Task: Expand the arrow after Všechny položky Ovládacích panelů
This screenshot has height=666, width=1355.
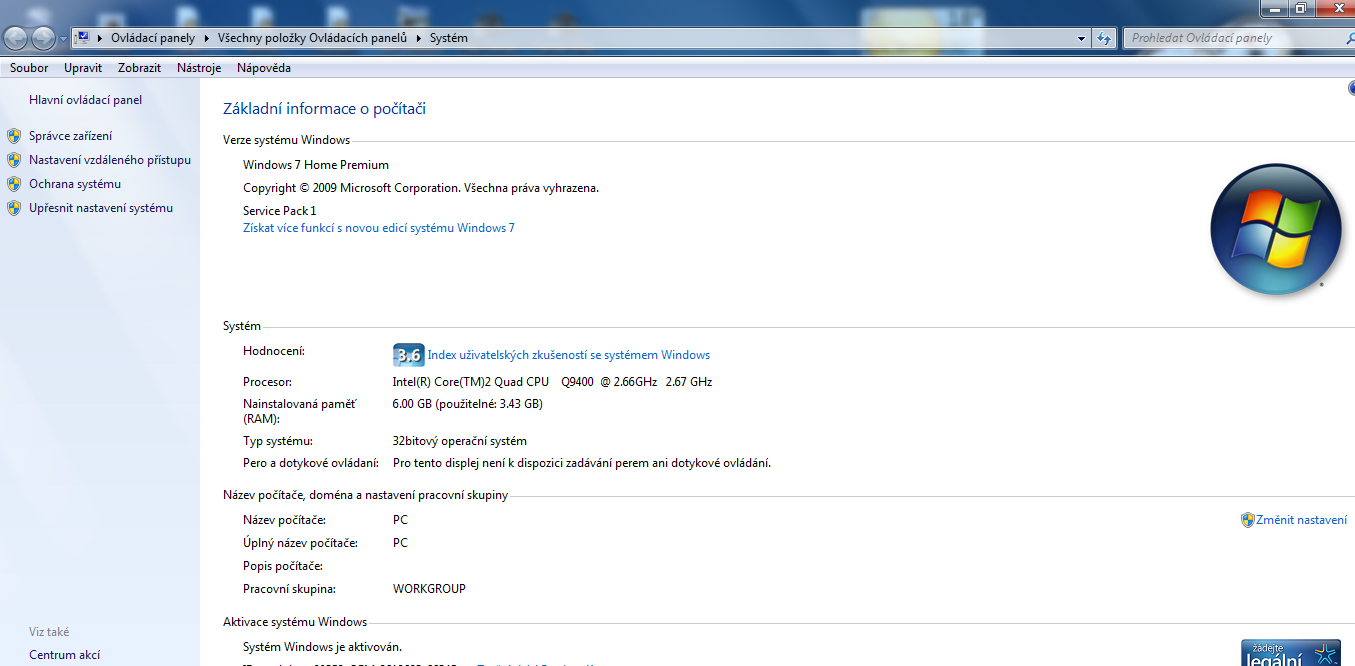Action: coord(419,38)
